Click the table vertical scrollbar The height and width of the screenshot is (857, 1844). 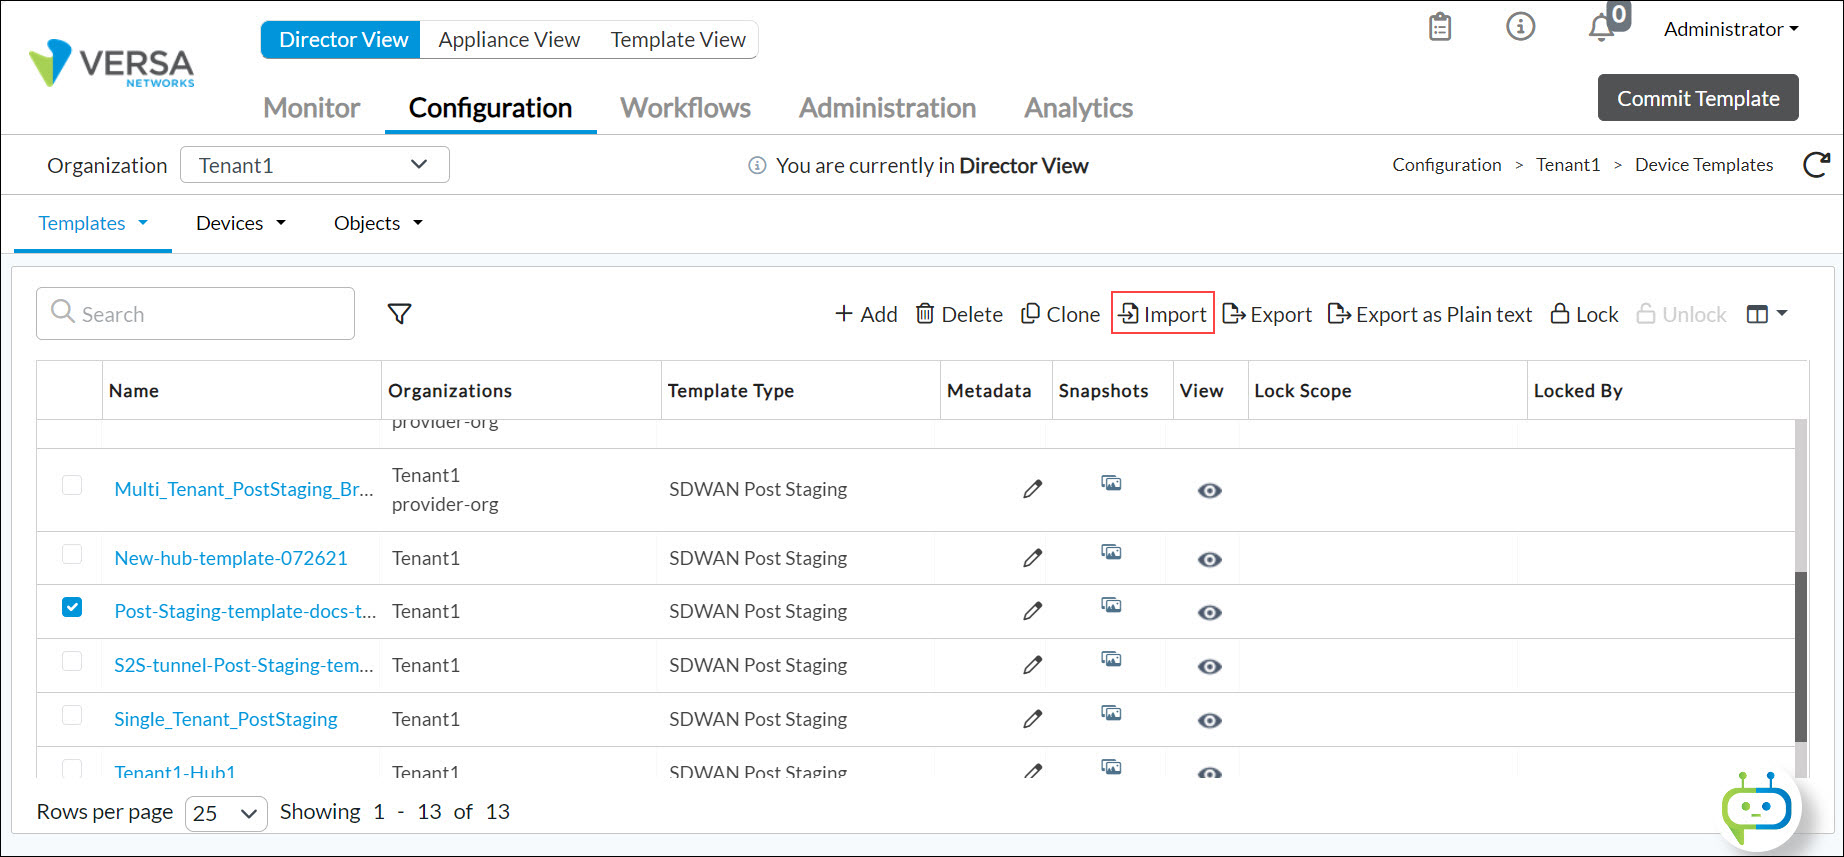point(1800,655)
